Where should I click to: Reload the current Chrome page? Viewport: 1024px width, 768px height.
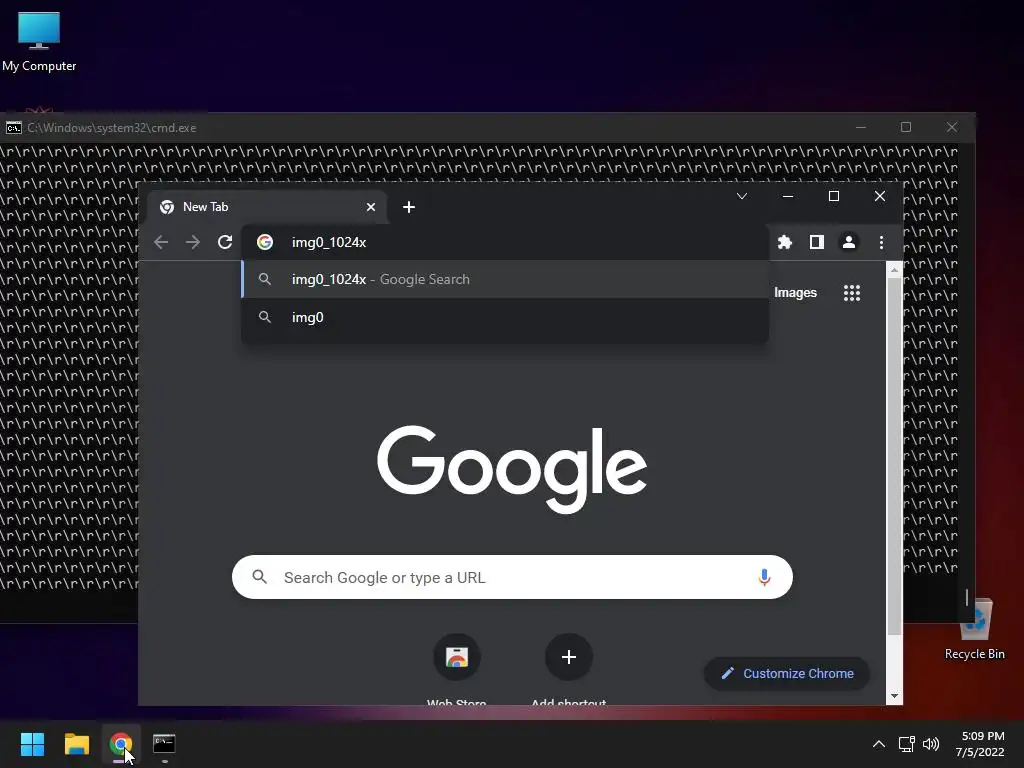(x=225, y=242)
